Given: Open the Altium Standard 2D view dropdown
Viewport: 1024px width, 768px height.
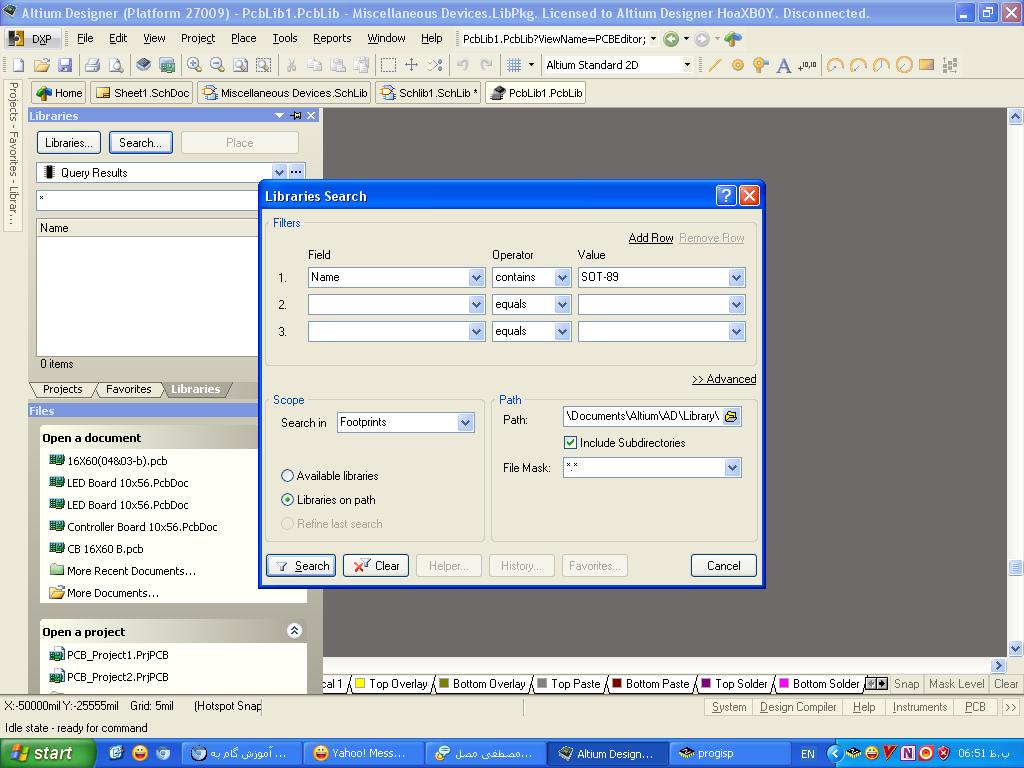Looking at the screenshot, I should 686,65.
